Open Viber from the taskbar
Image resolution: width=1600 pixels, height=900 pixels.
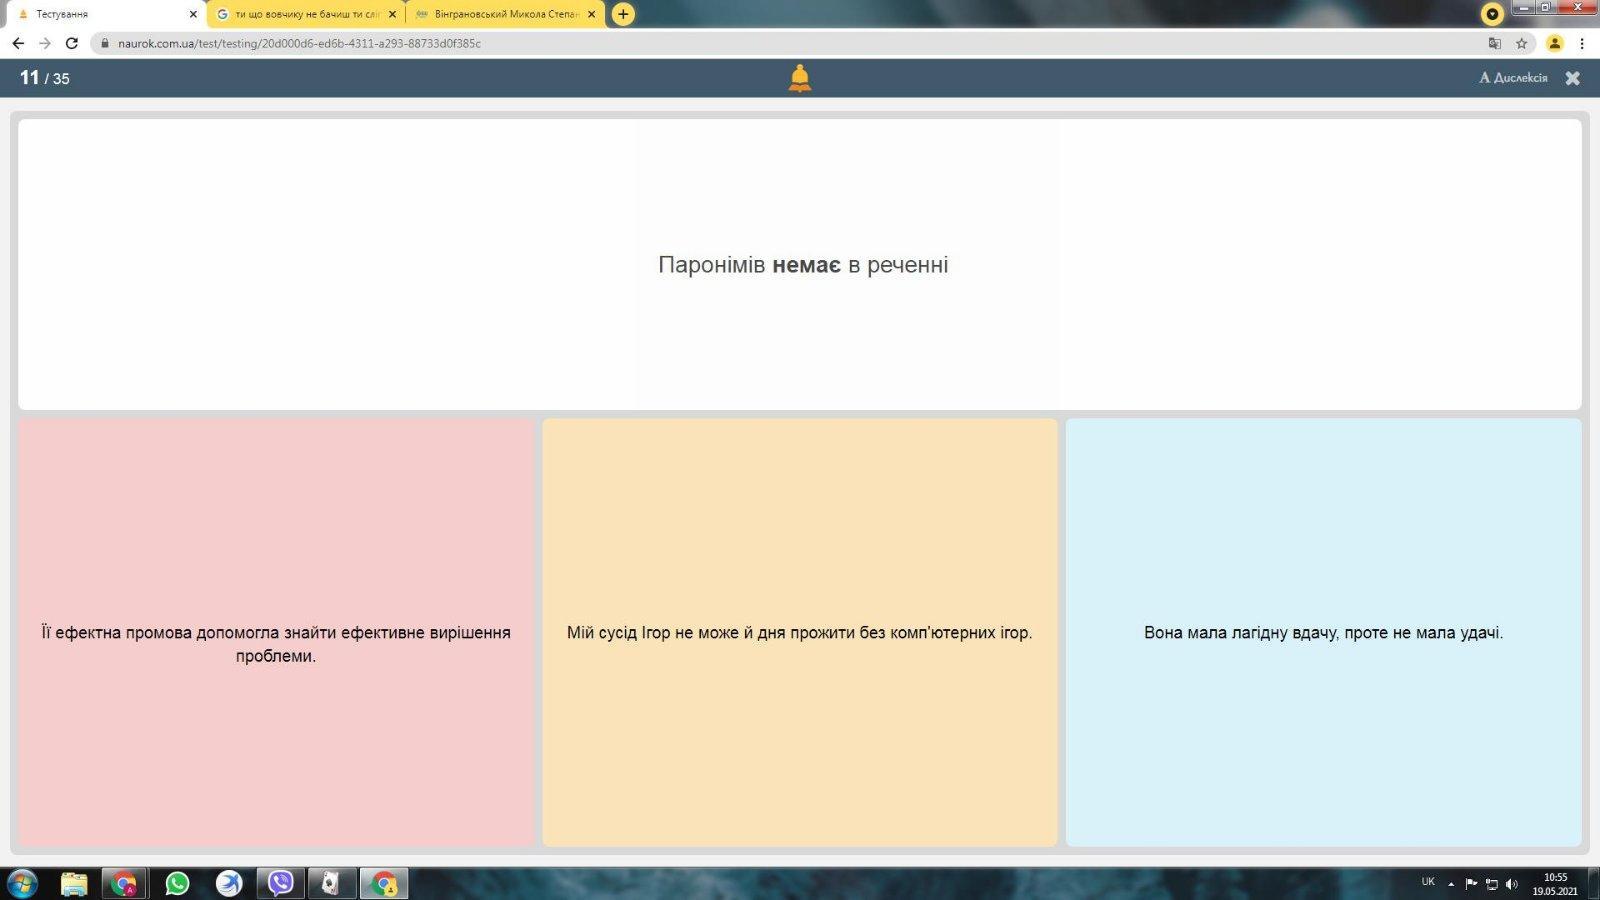tap(281, 884)
